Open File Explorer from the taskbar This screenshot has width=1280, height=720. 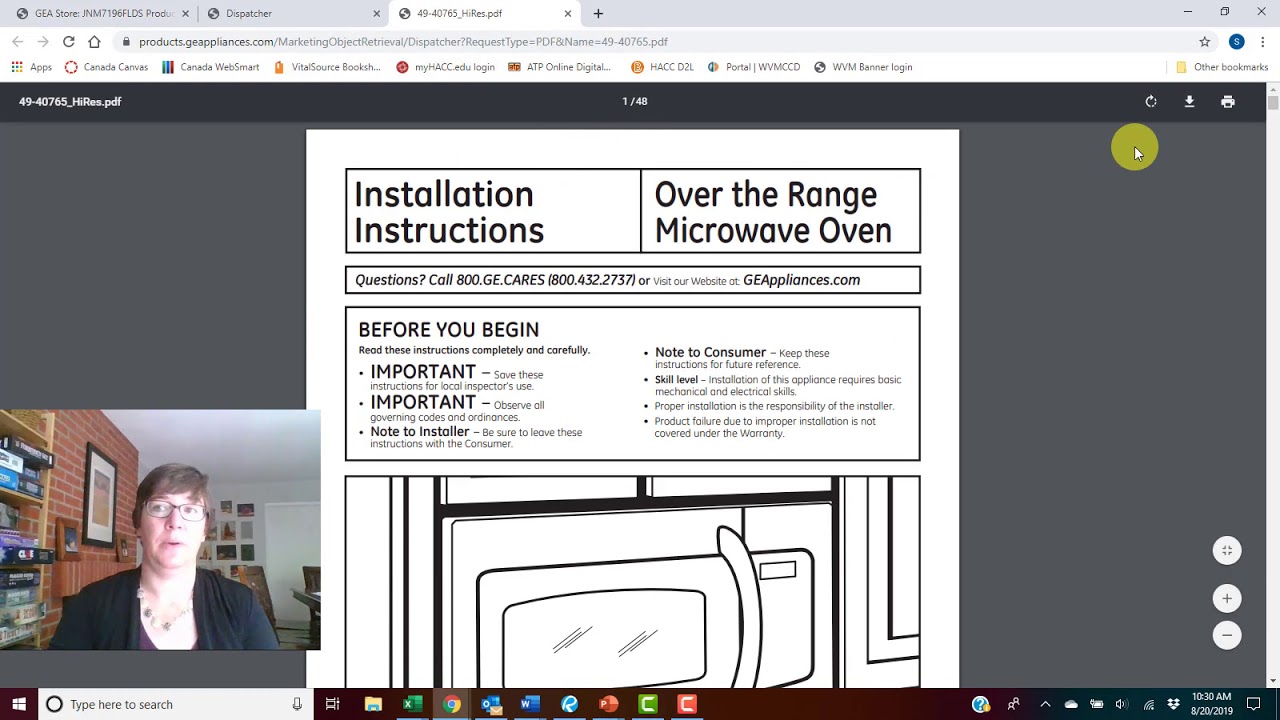373,704
